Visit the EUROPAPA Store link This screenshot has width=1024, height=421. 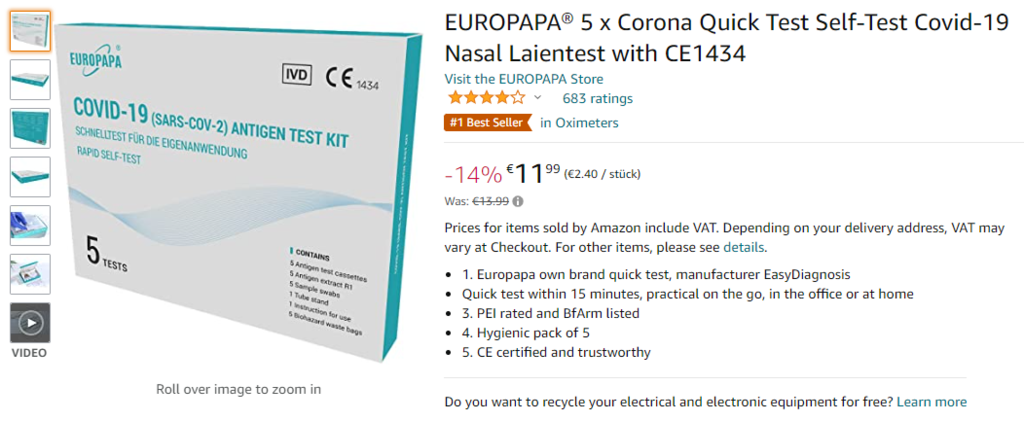coord(524,79)
